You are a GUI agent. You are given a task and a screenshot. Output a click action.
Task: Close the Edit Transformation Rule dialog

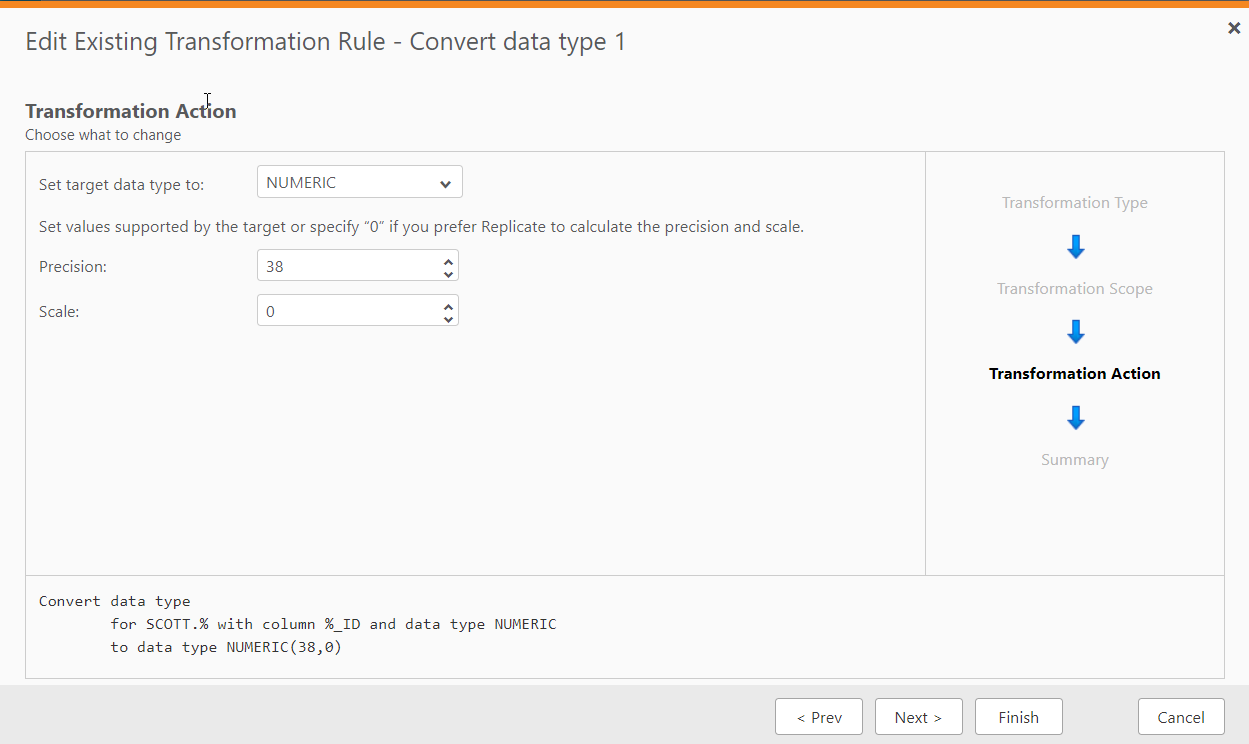pos(1234,29)
